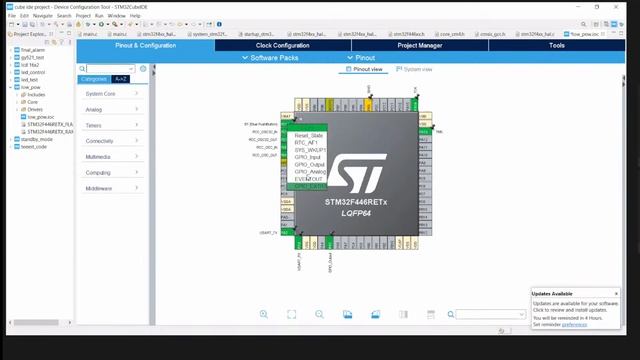The height and width of the screenshot is (360, 640).
Task: Click the rotate counter-clockwise icon in bottom toolbar
Action: [376, 314]
